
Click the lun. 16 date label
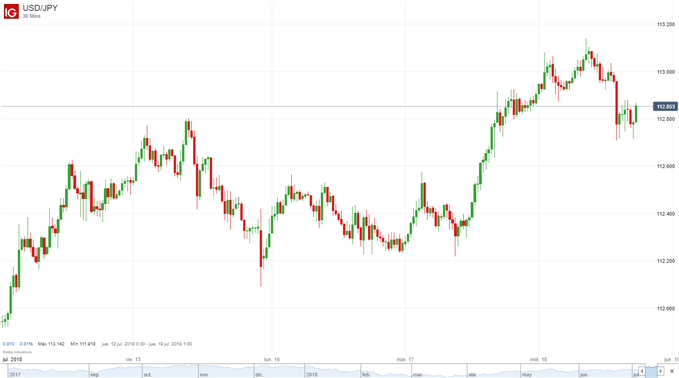tap(272, 359)
